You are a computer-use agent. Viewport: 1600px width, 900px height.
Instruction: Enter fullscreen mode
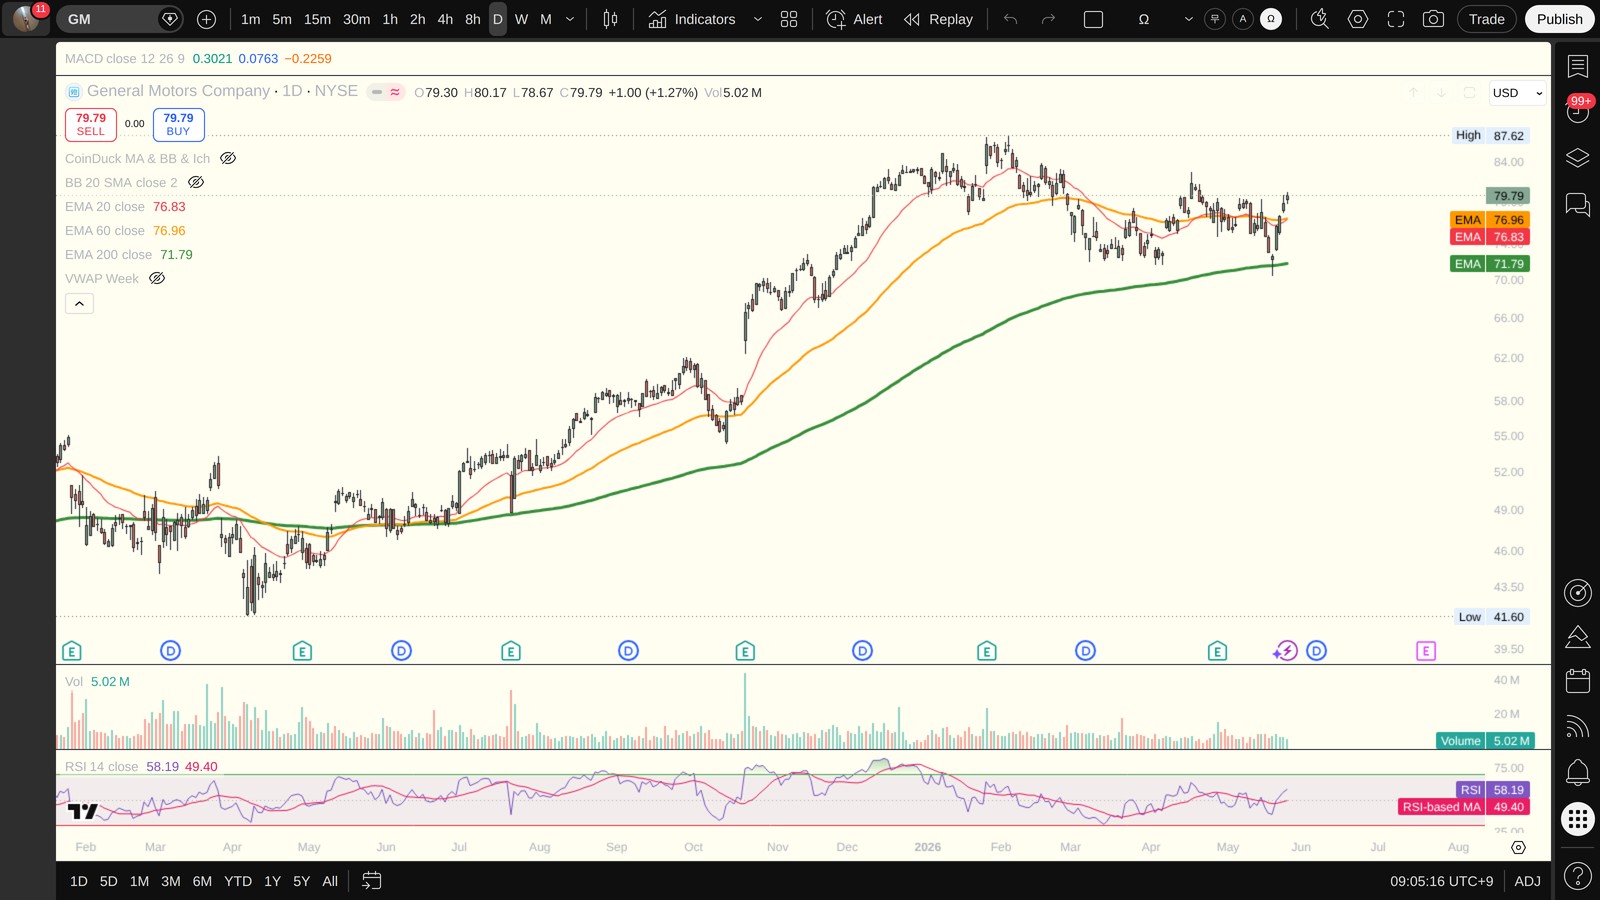tap(1395, 19)
